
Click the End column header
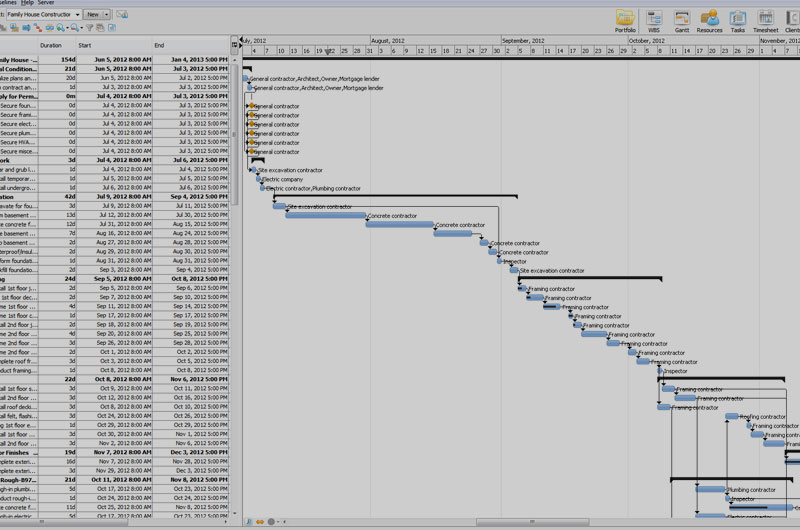click(159, 46)
